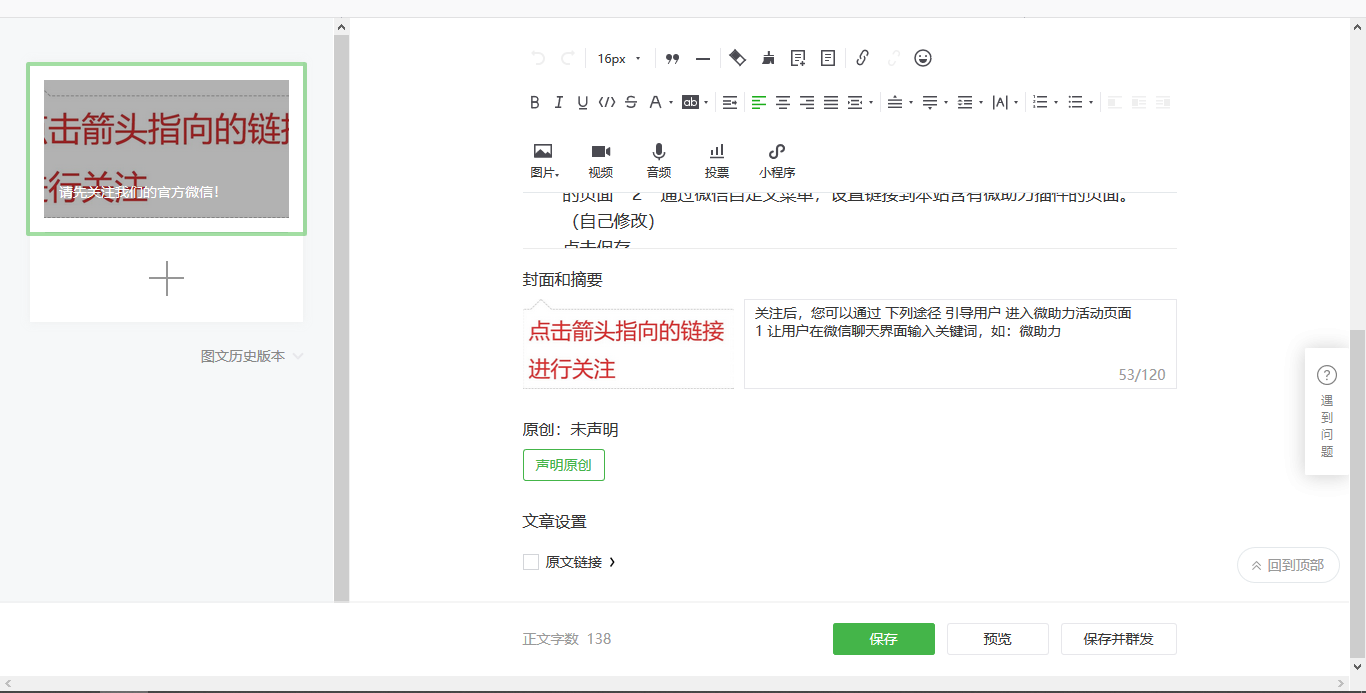The height and width of the screenshot is (693, 1366).
Task: Insert a picture via 图片 icon
Action: pyautogui.click(x=543, y=160)
